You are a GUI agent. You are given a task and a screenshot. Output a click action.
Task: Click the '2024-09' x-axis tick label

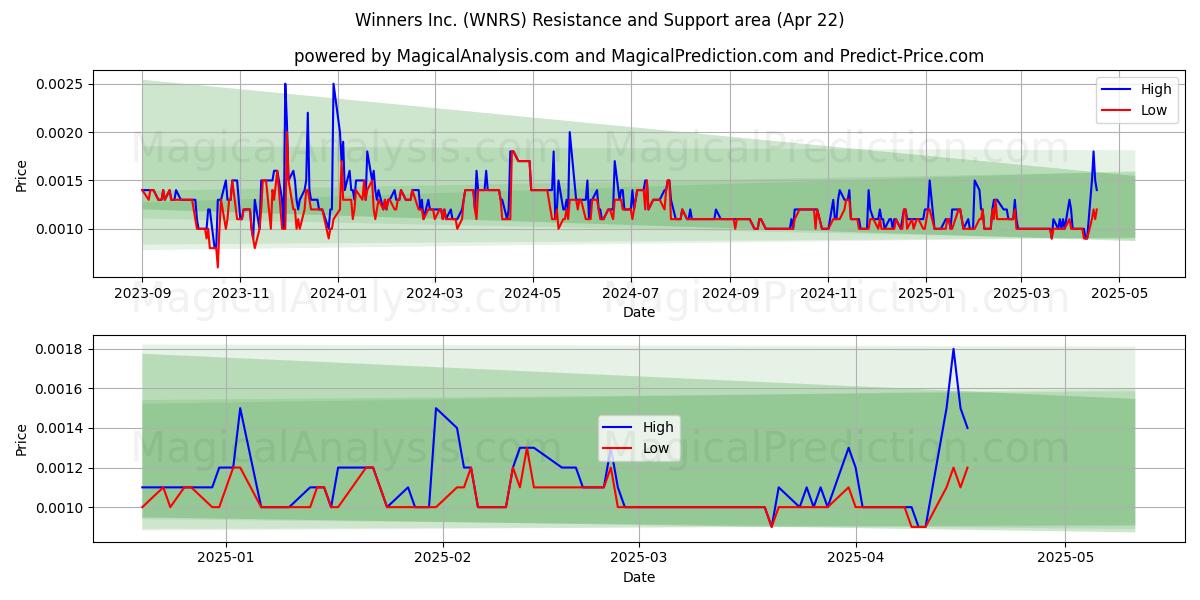point(729,293)
